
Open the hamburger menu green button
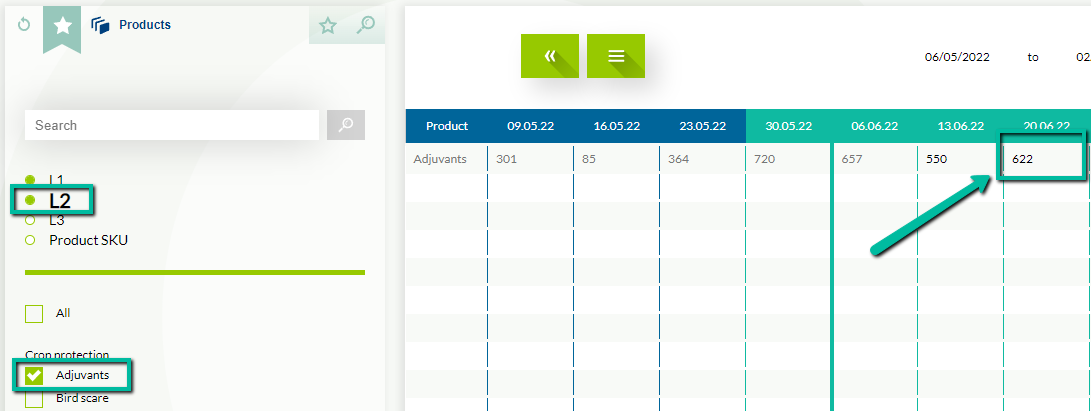tap(616, 56)
